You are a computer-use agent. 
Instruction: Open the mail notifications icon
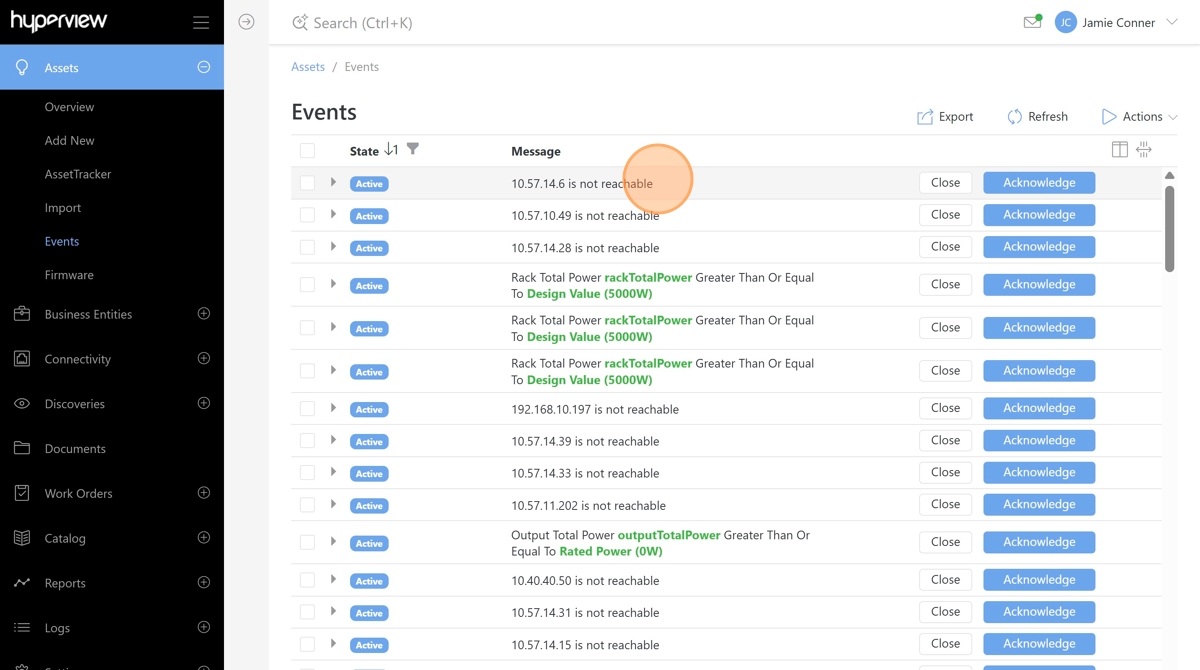pos(1032,22)
